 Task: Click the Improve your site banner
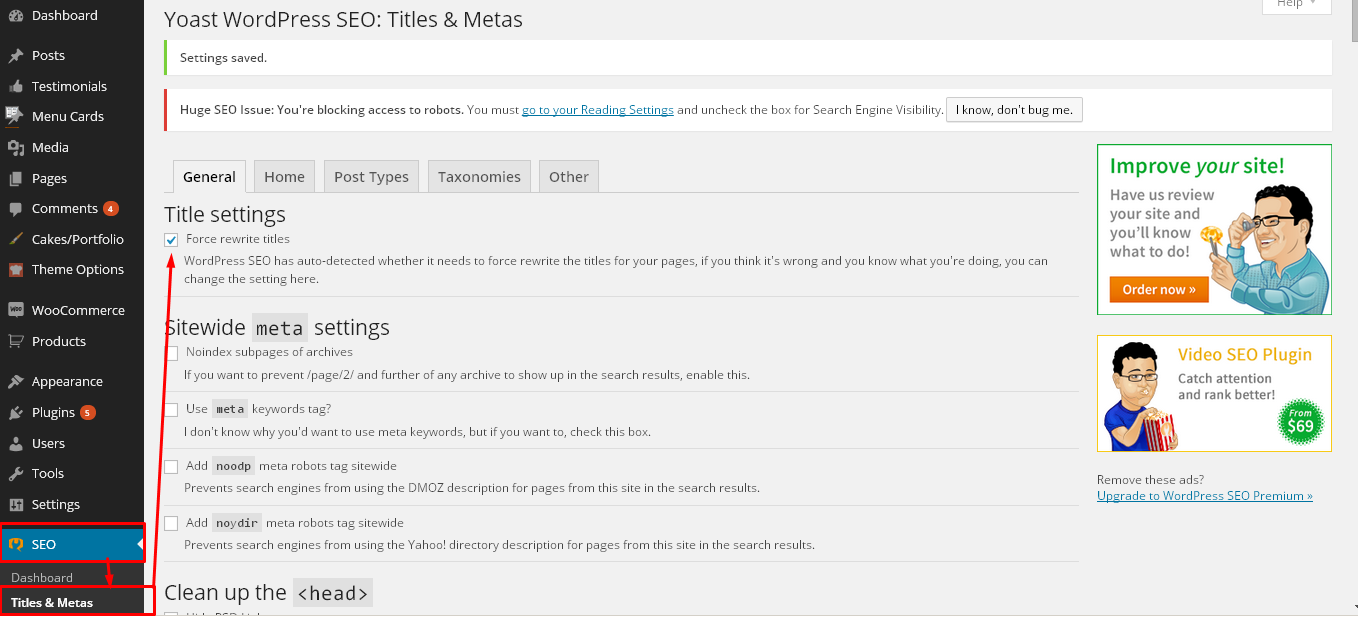pyautogui.click(x=1214, y=230)
